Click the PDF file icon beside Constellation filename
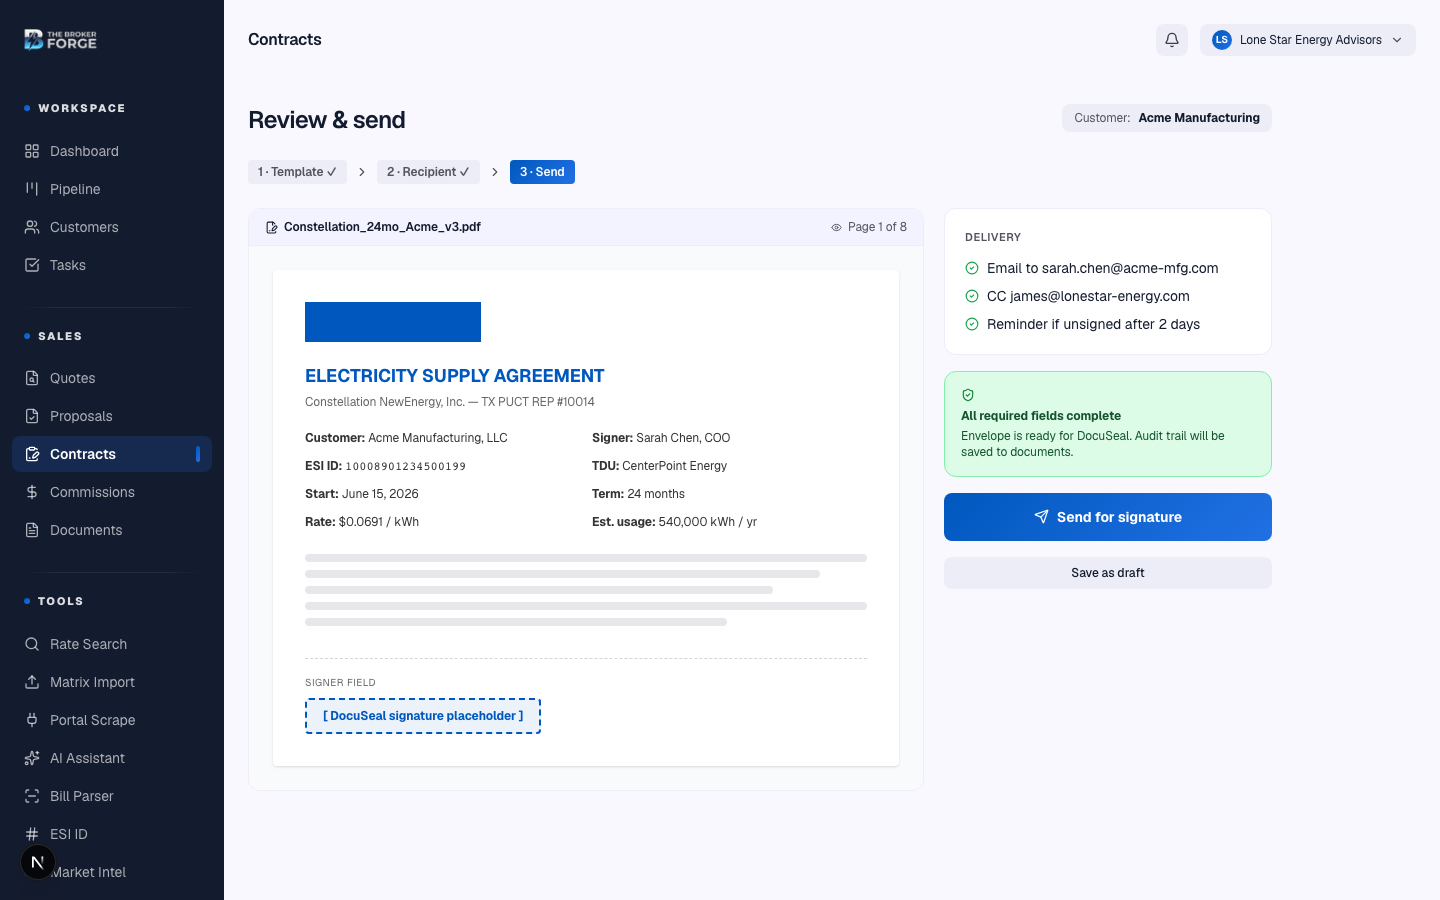 [x=272, y=227]
